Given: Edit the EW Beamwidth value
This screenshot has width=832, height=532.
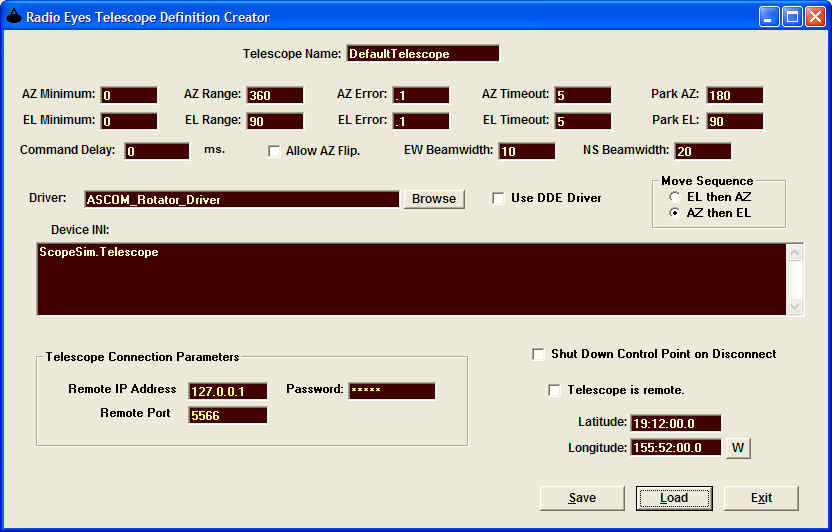Looking at the screenshot, I should tap(527, 151).
